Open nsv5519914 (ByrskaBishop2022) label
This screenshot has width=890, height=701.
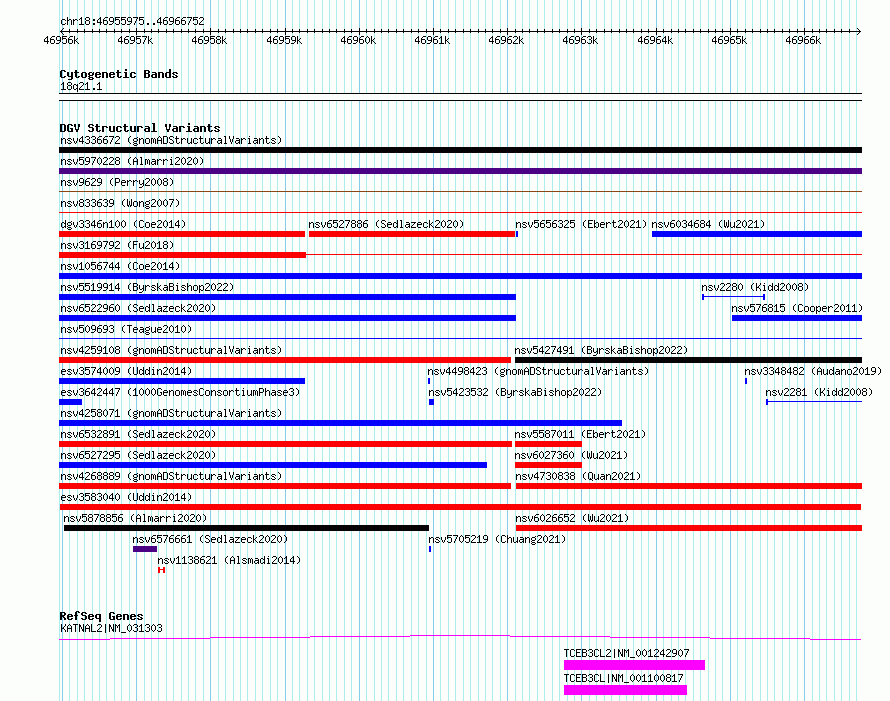(147, 287)
